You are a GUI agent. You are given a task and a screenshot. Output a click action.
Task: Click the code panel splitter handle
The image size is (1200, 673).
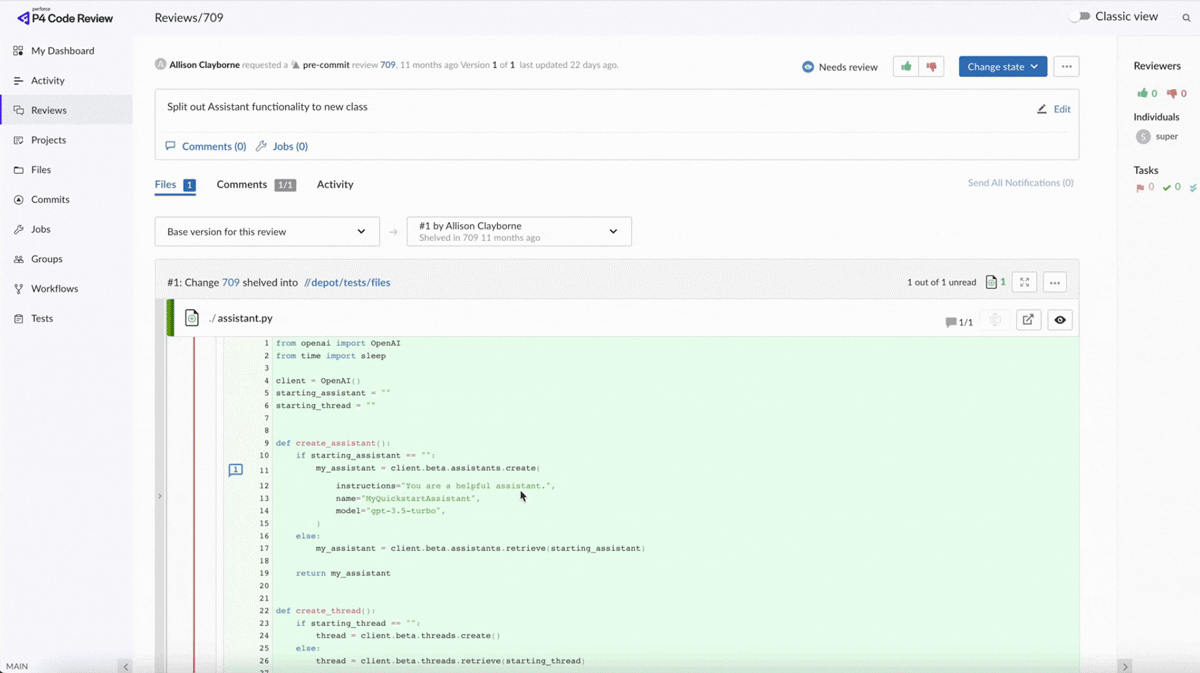click(x=159, y=496)
